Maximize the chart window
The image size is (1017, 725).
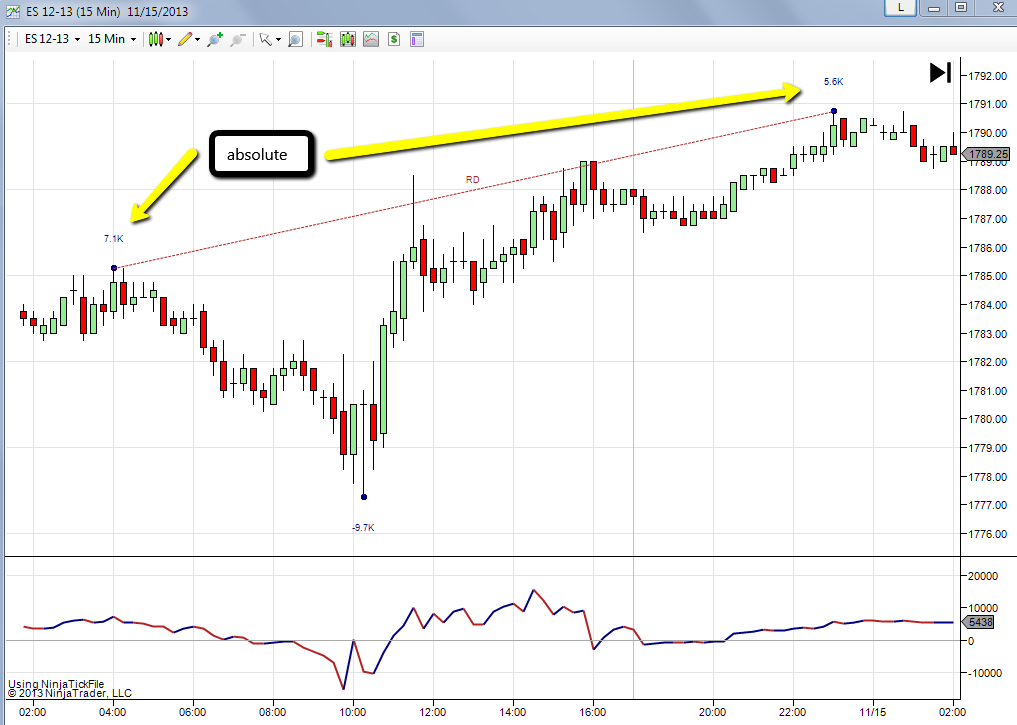(x=961, y=7)
